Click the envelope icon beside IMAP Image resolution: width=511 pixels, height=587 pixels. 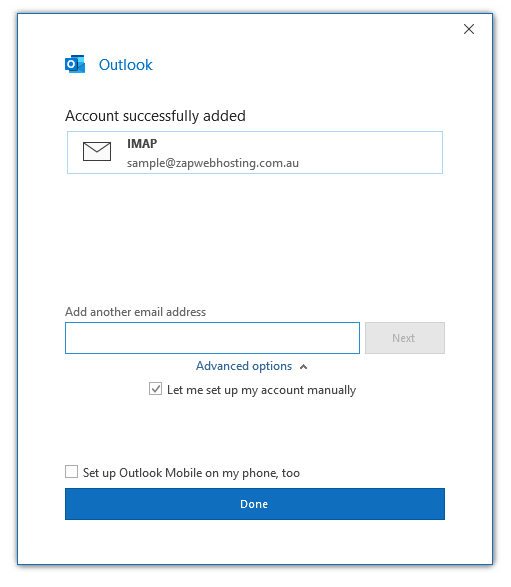[x=97, y=151]
